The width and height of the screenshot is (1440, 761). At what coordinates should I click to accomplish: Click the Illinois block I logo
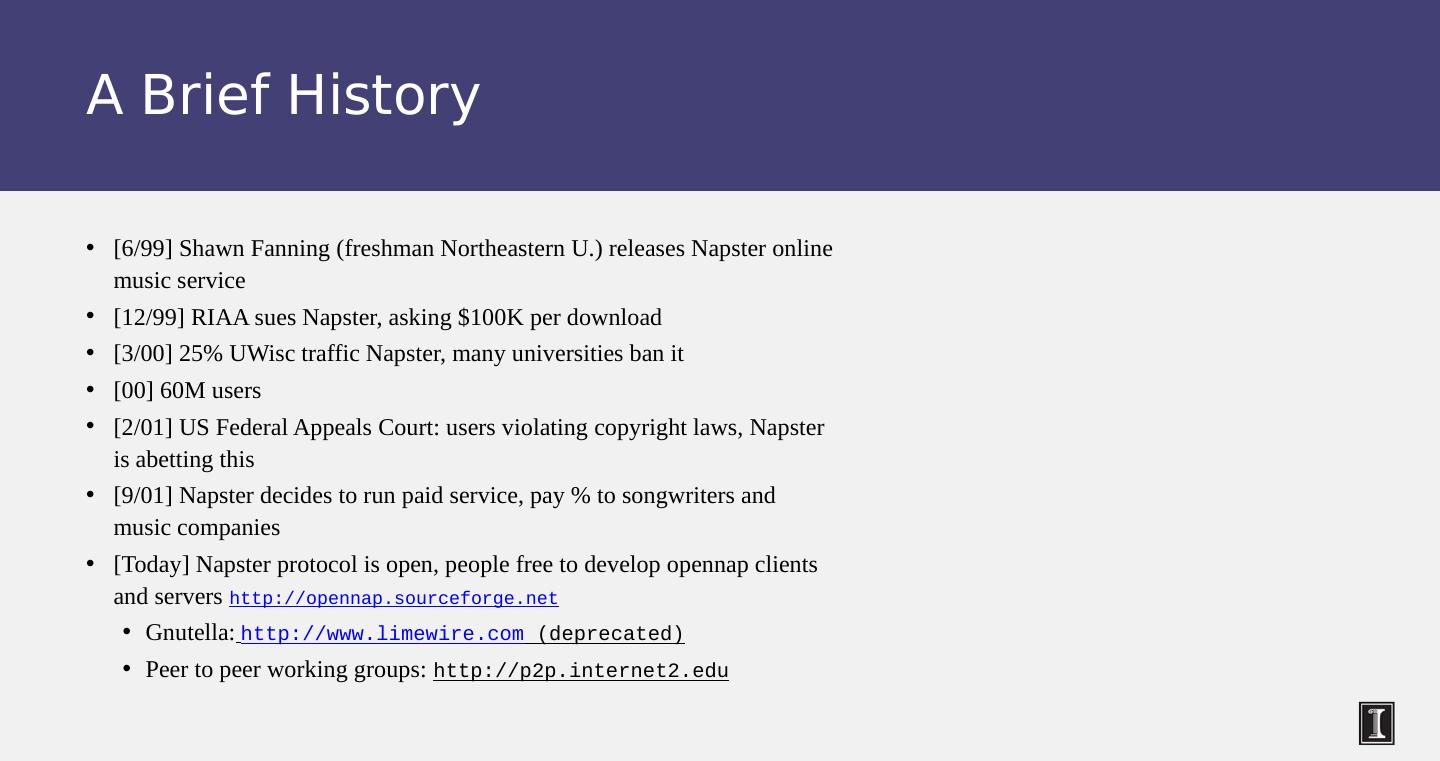pos(1376,723)
